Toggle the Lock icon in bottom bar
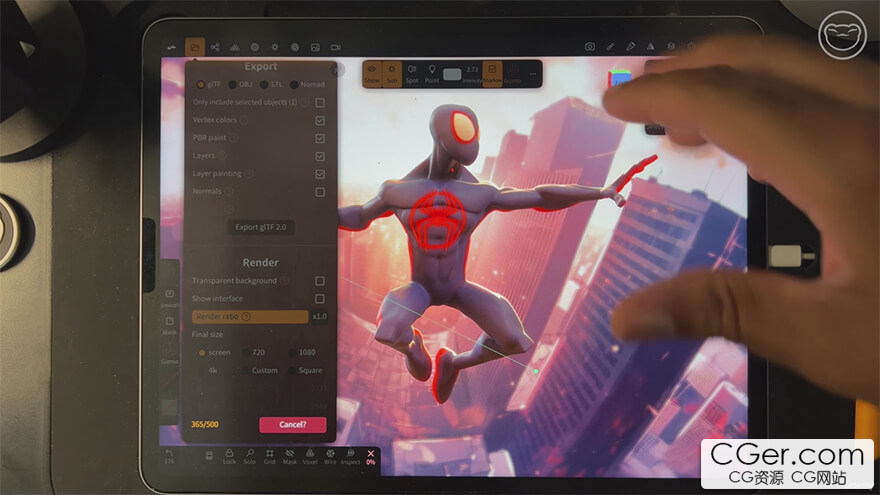 229,456
